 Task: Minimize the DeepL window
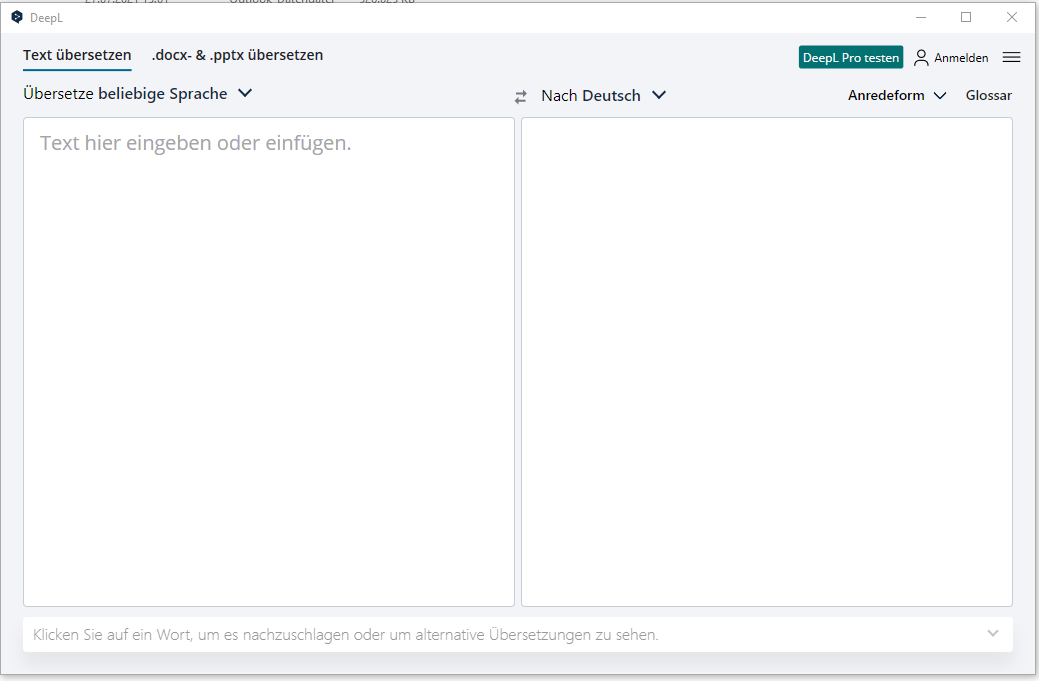[x=920, y=17]
